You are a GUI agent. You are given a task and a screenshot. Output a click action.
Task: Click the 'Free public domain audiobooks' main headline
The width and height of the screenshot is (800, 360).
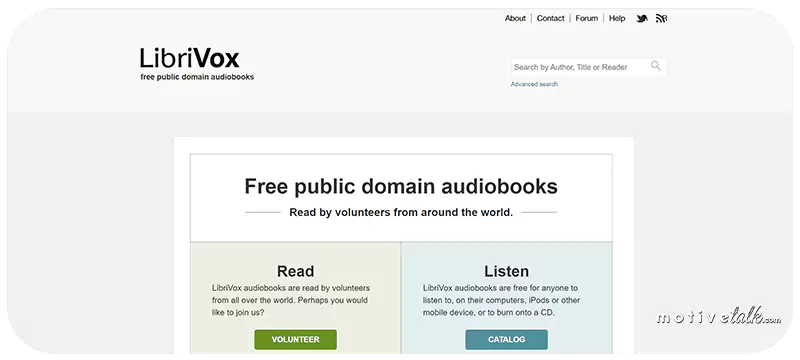coord(401,186)
